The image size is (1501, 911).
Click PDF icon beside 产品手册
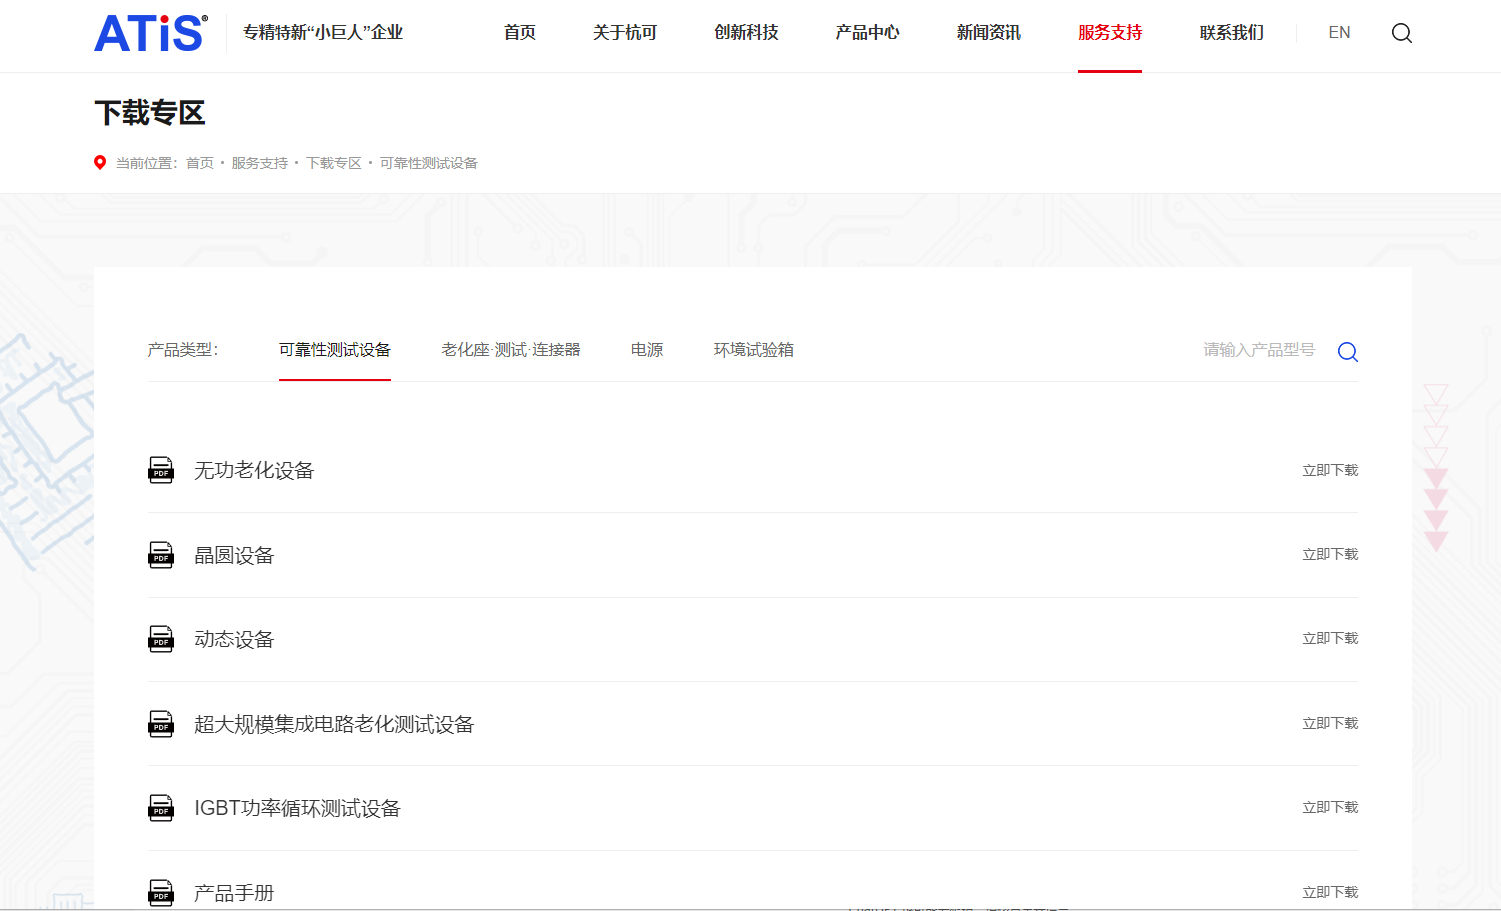click(x=161, y=892)
